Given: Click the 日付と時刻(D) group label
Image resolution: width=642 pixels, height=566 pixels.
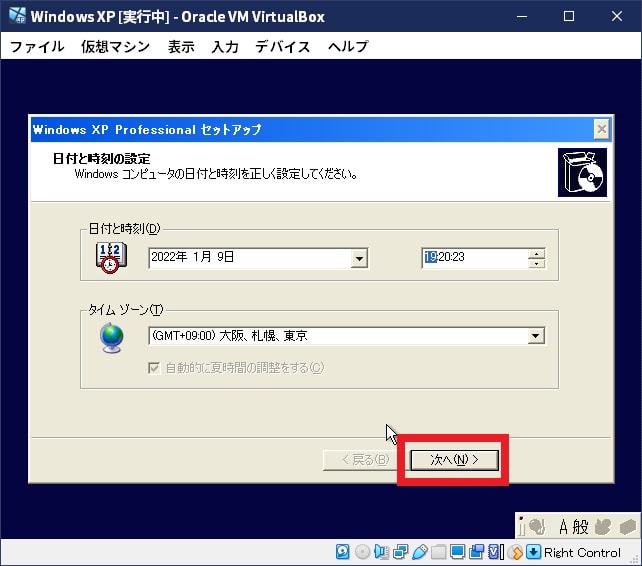Looking at the screenshot, I should click(x=124, y=229).
